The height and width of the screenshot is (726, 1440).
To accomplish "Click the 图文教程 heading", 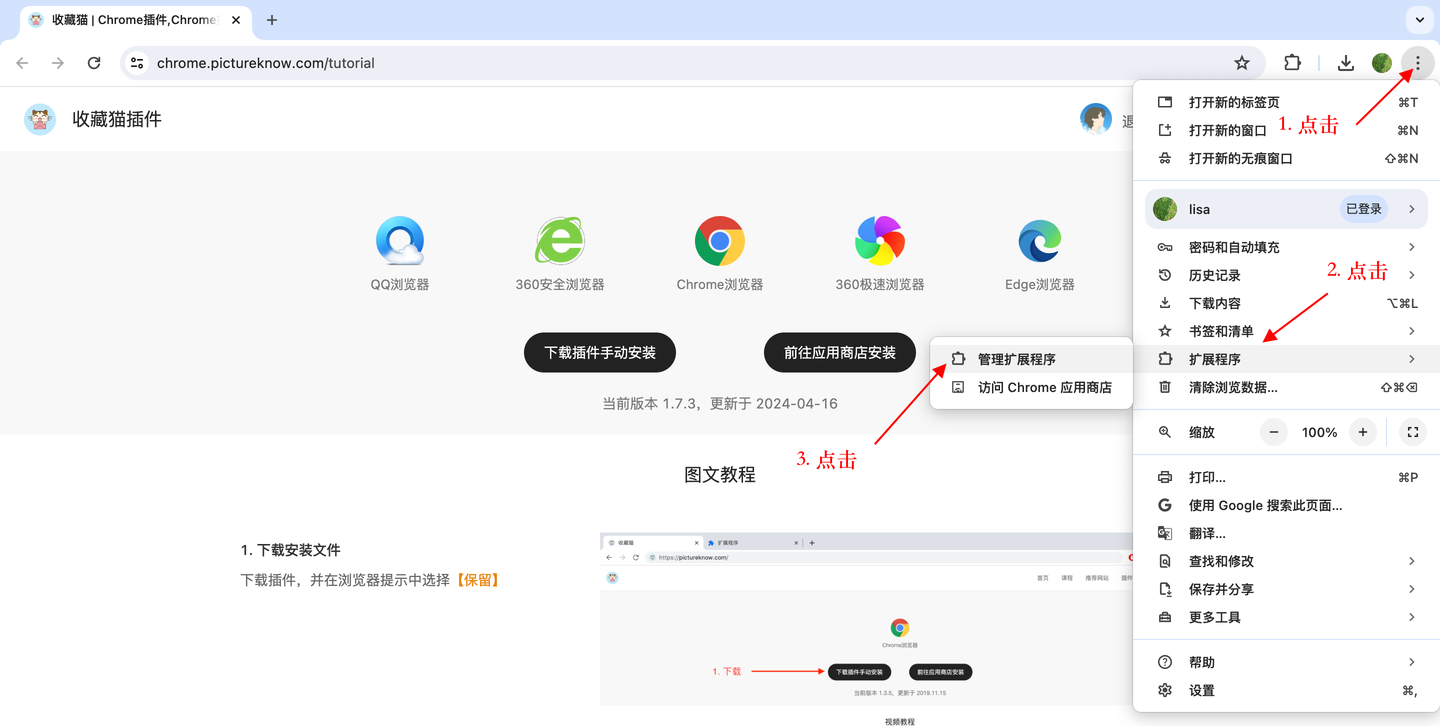I will (720, 475).
